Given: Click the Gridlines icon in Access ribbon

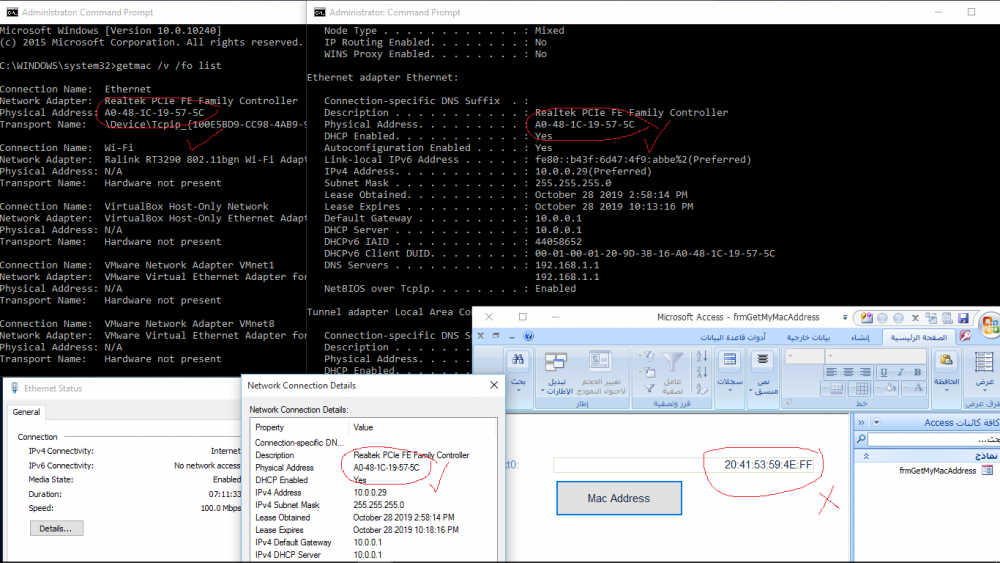Looking at the screenshot, I should (862, 388).
